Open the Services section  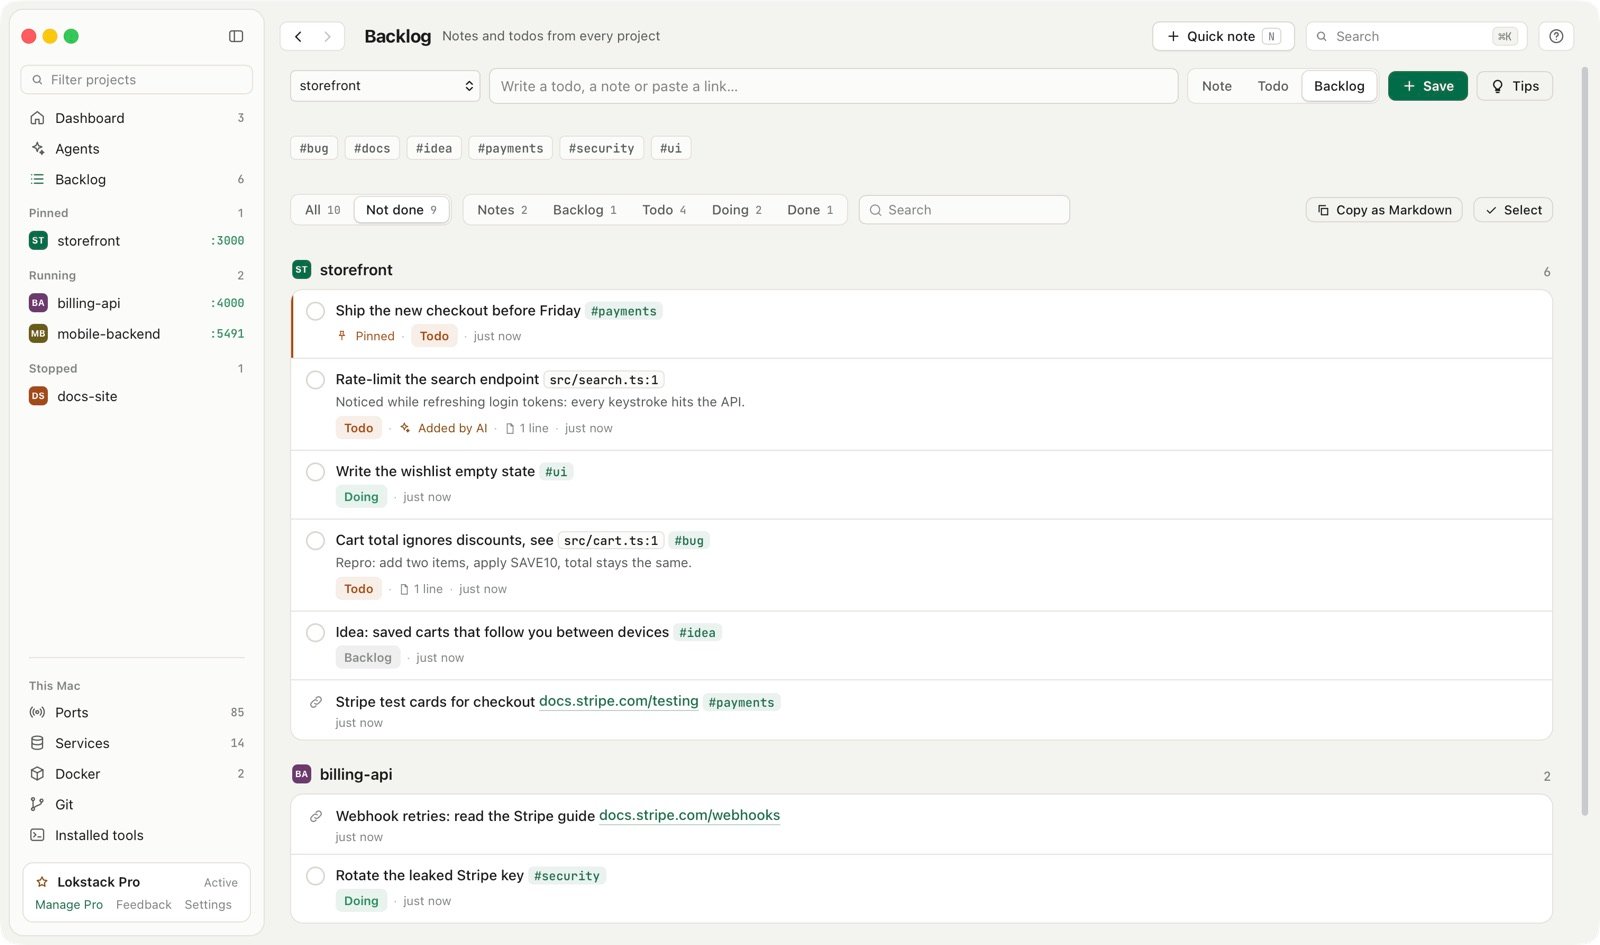[136, 743]
